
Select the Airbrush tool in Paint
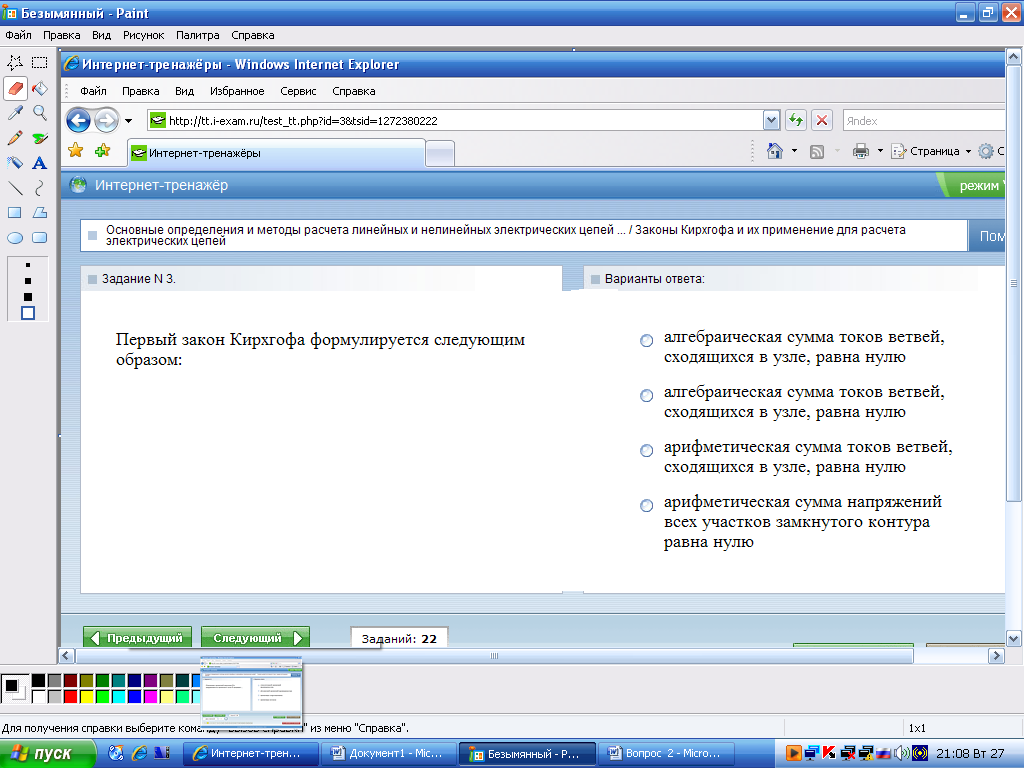point(14,163)
